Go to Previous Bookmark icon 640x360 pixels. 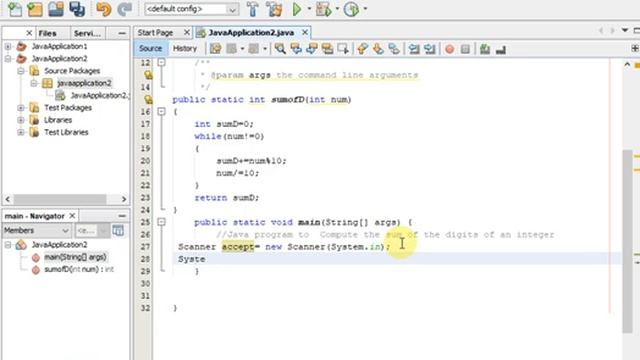tap(362, 49)
